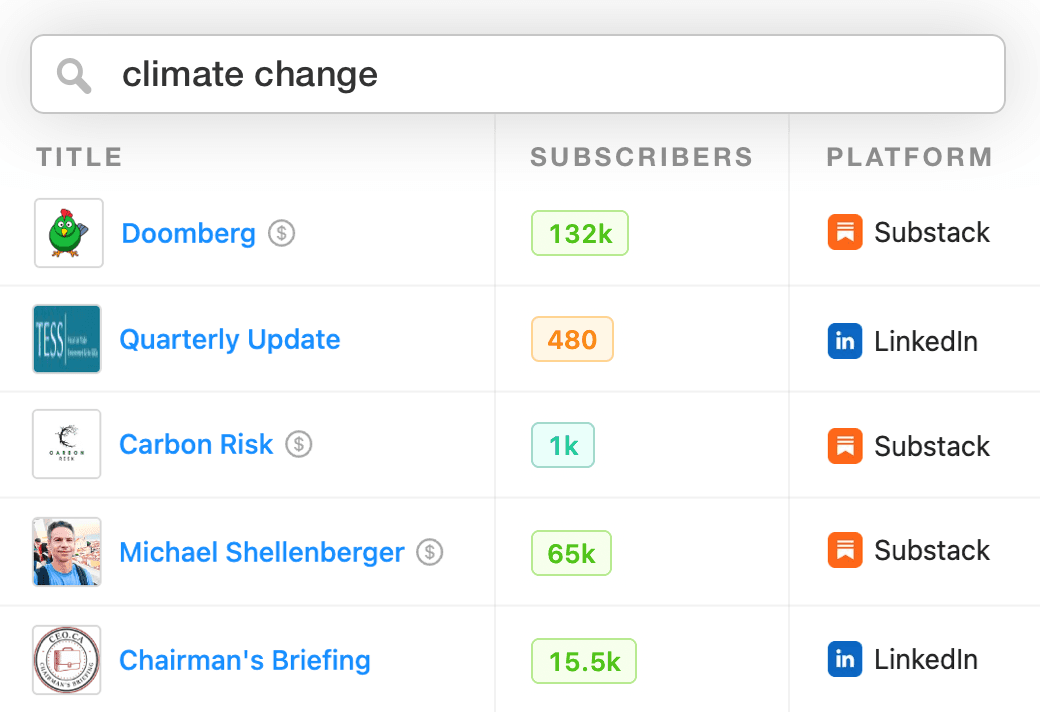Click the Doomberg green bird thumbnail
Screen dimensions: 1040x712
pyautogui.click(x=68, y=233)
